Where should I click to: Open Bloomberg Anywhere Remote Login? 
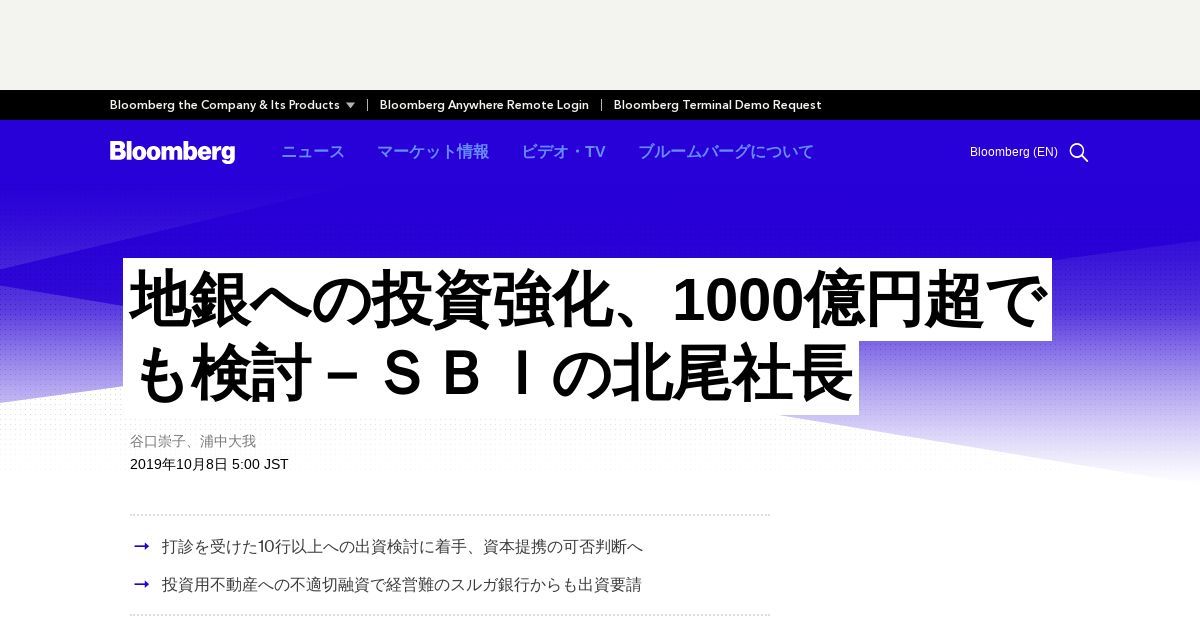click(x=484, y=105)
